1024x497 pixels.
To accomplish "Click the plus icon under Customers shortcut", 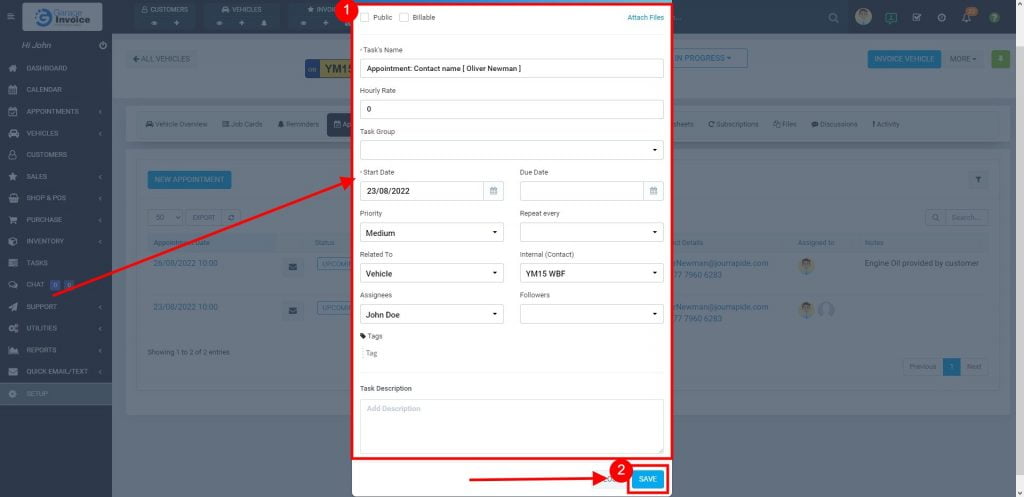I will pos(176,23).
